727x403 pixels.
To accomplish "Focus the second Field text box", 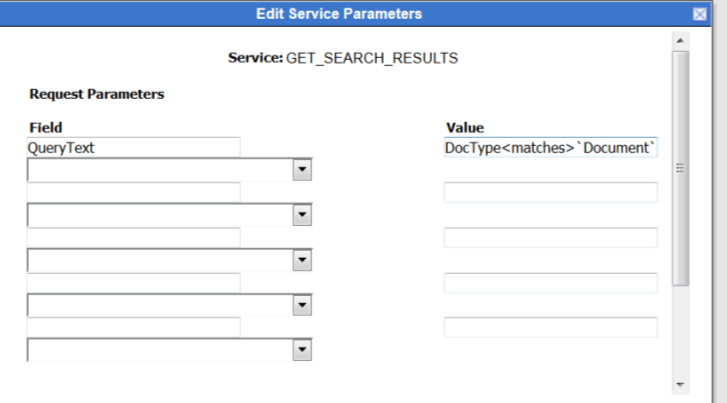I will [x=134, y=192].
